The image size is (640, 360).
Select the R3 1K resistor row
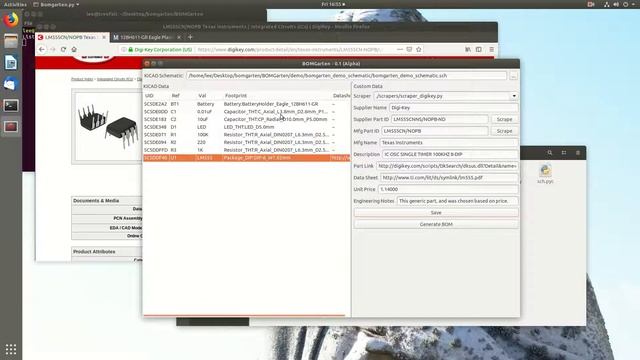coord(247,150)
